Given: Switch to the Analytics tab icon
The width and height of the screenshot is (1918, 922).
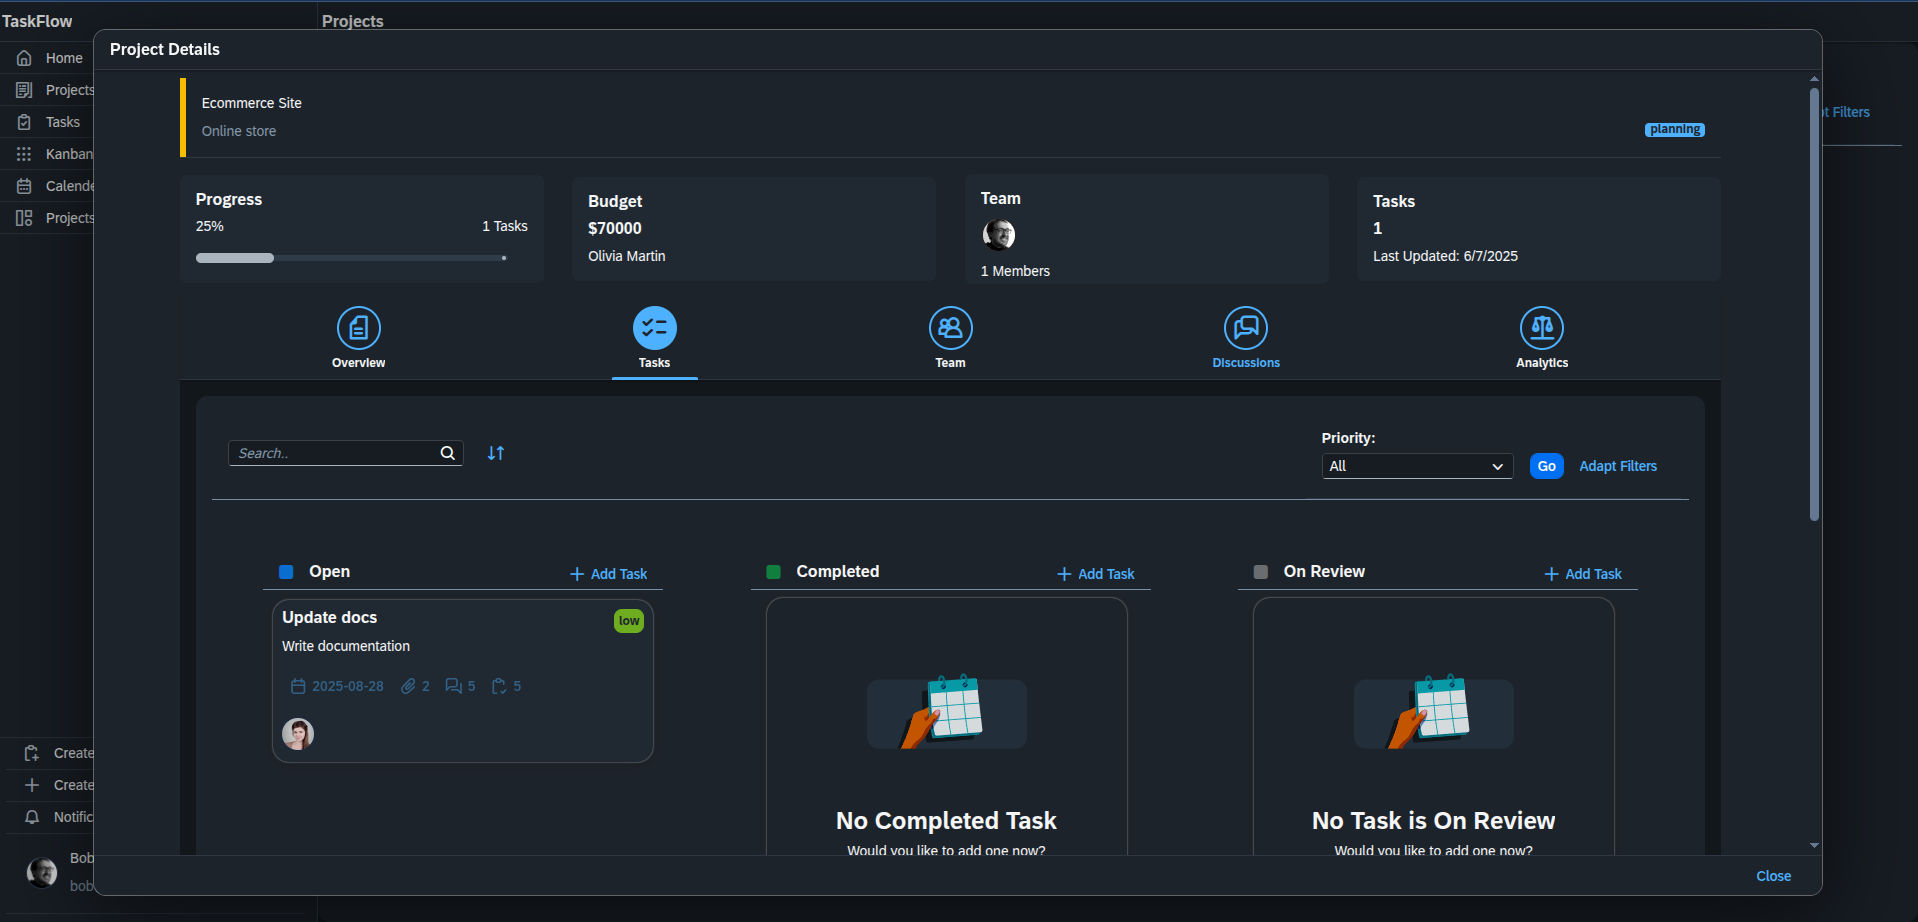Looking at the screenshot, I should [1541, 328].
